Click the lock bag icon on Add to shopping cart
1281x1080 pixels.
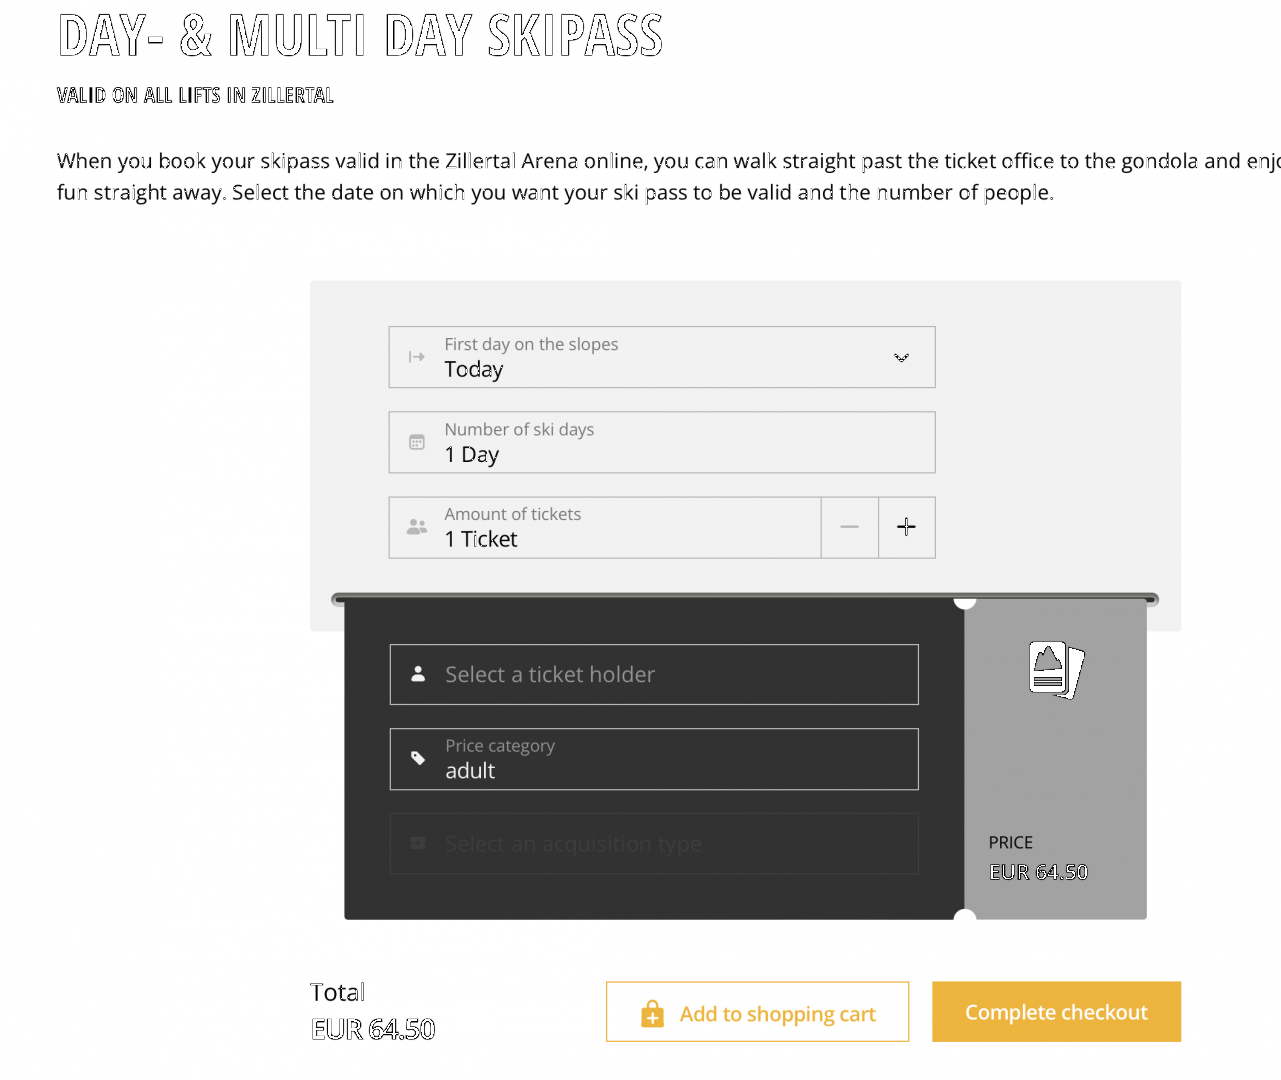(x=652, y=1013)
